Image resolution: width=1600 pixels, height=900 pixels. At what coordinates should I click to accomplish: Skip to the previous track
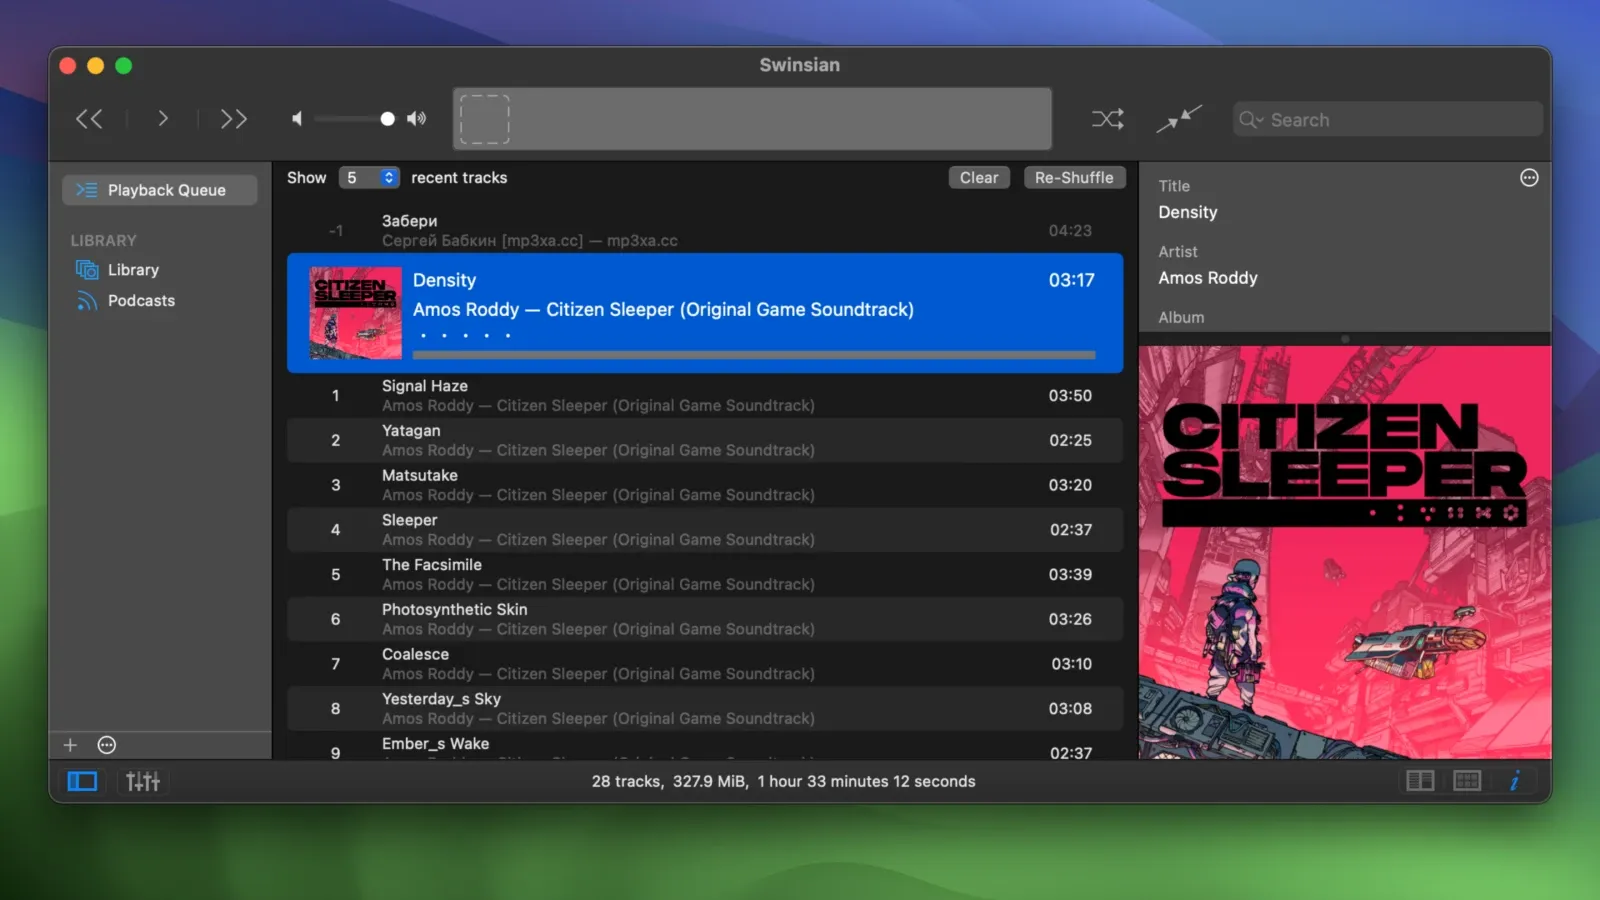point(89,119)
